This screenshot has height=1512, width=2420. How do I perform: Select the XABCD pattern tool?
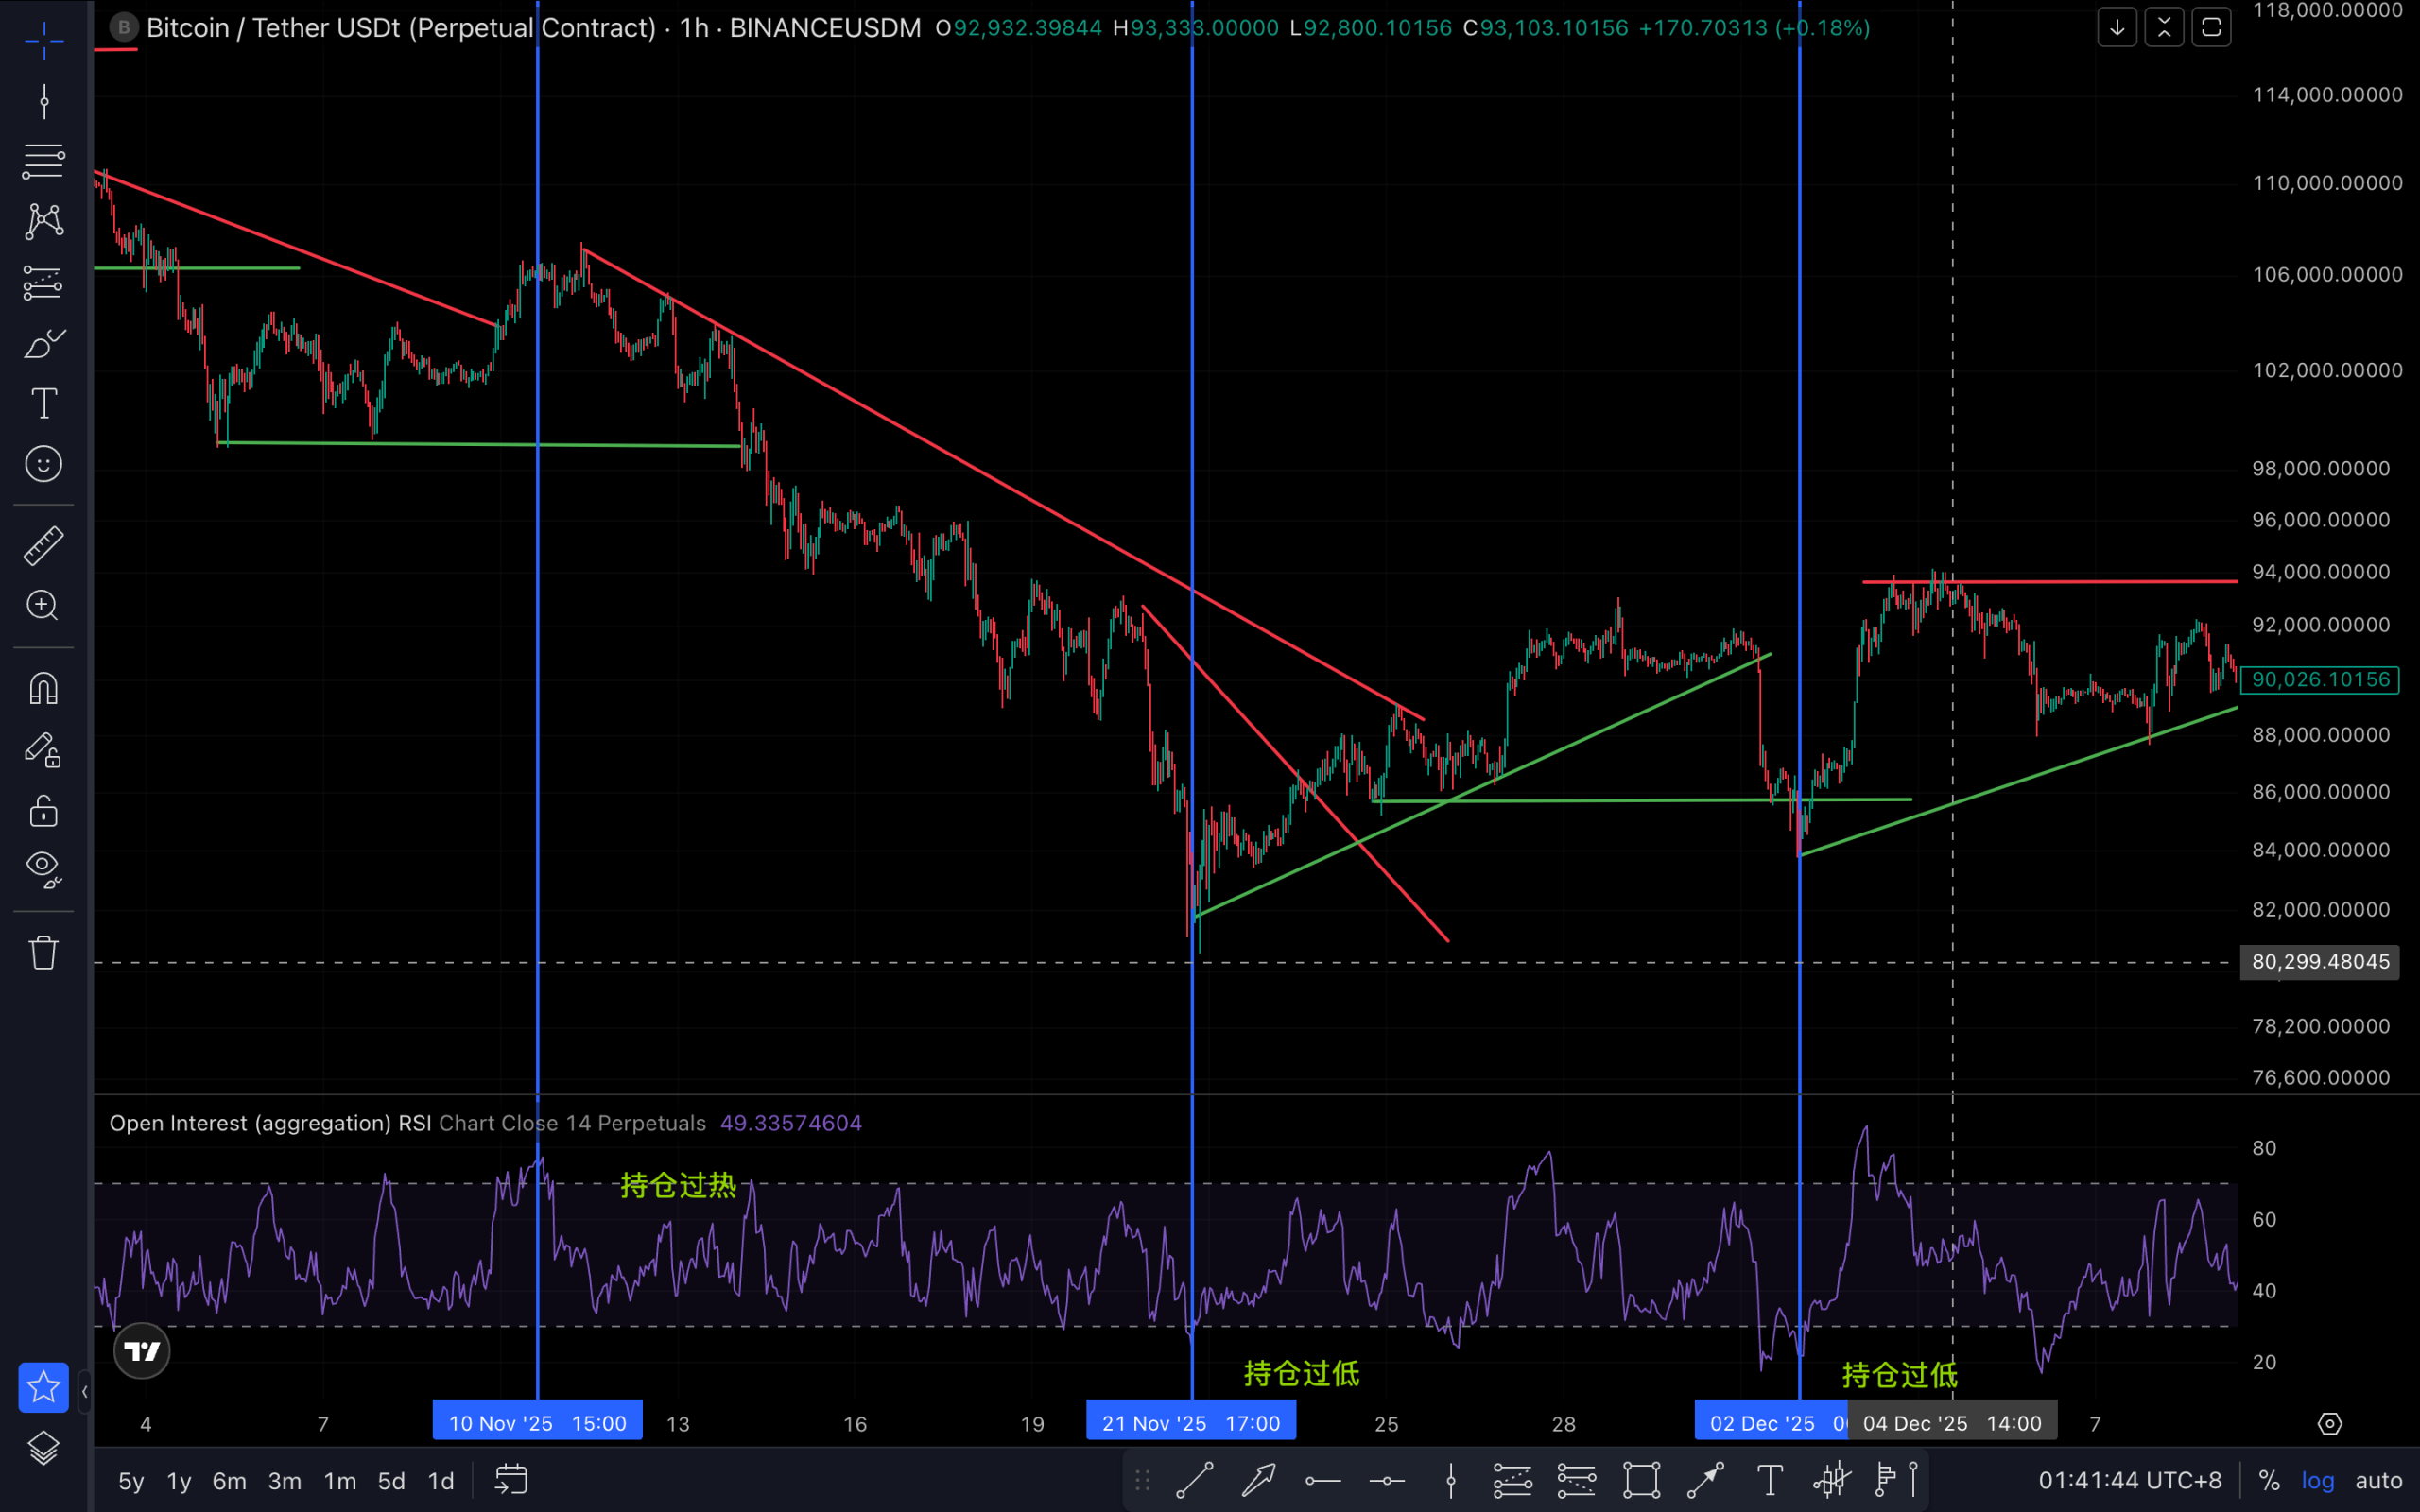(43, 222)
